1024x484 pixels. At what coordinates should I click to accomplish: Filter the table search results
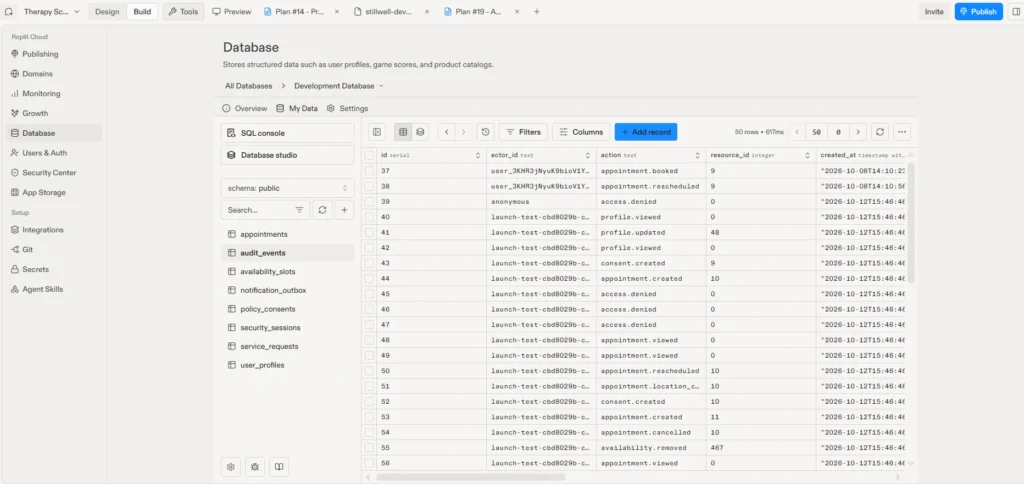(299, 210)
